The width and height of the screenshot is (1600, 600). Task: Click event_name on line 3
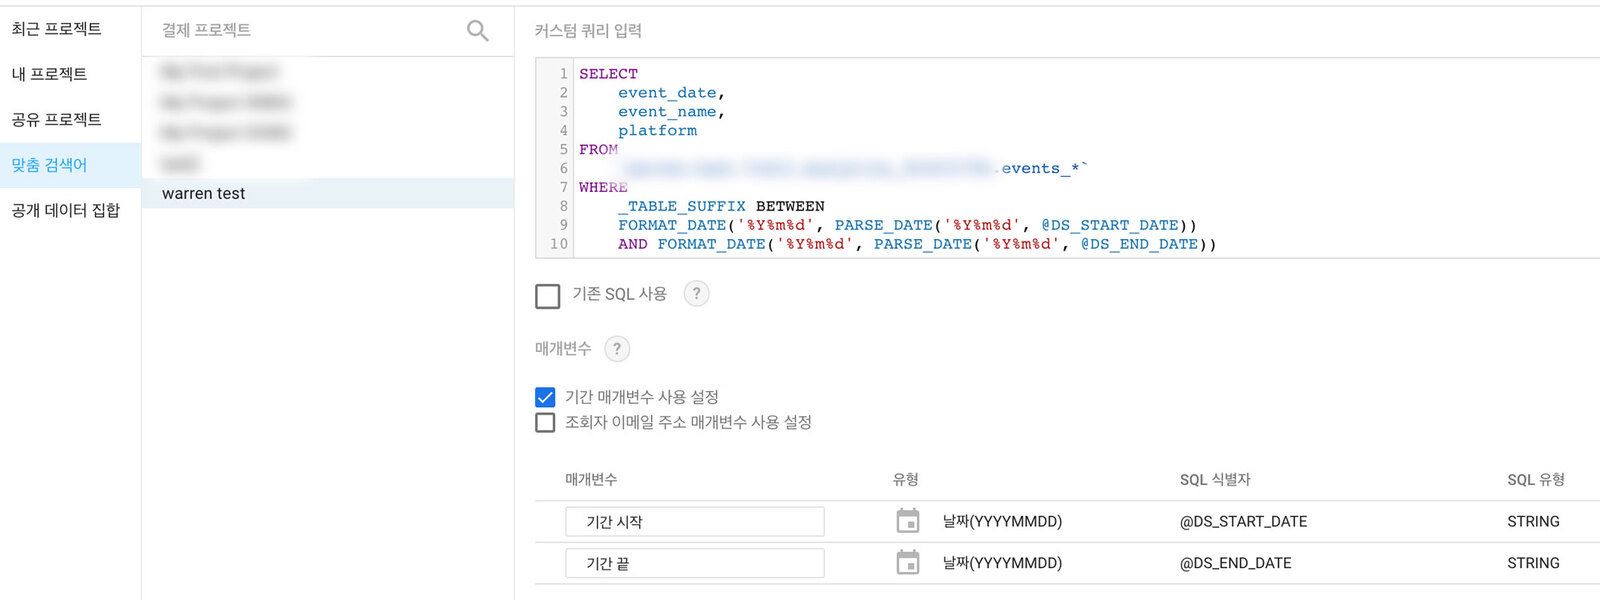pyautogui.click(x=667, y=112)
